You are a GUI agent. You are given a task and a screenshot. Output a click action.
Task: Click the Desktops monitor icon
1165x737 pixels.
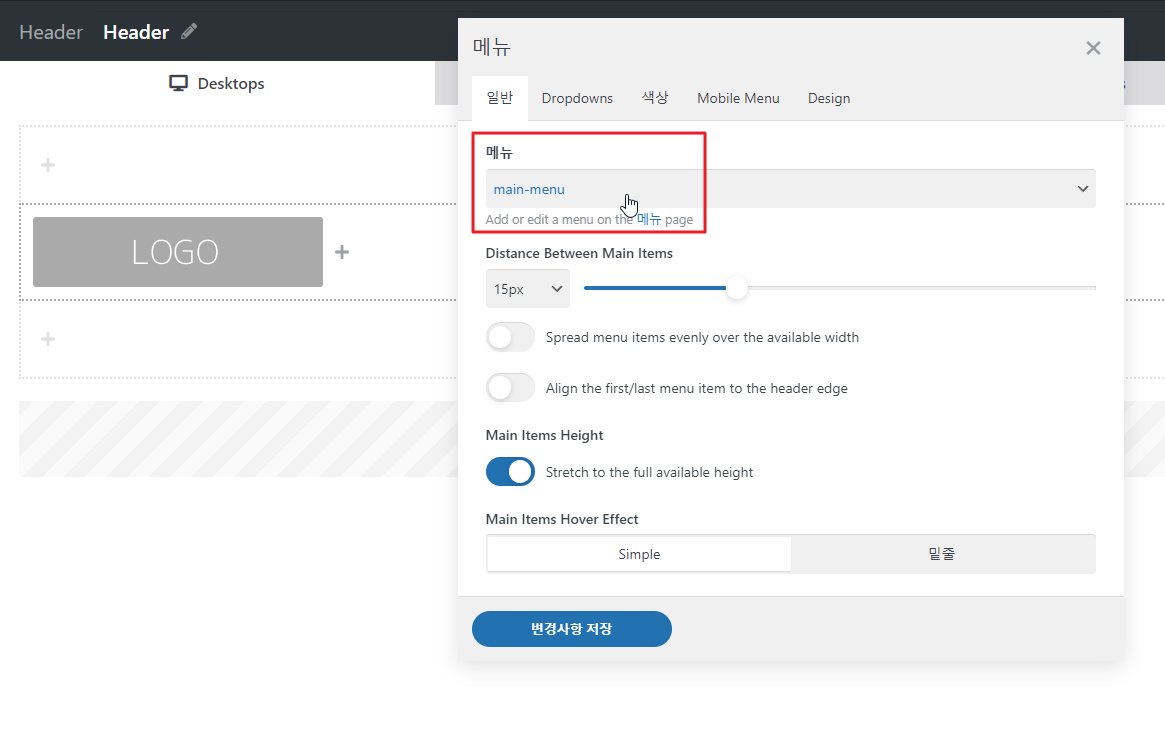click(x=178, y=83)
